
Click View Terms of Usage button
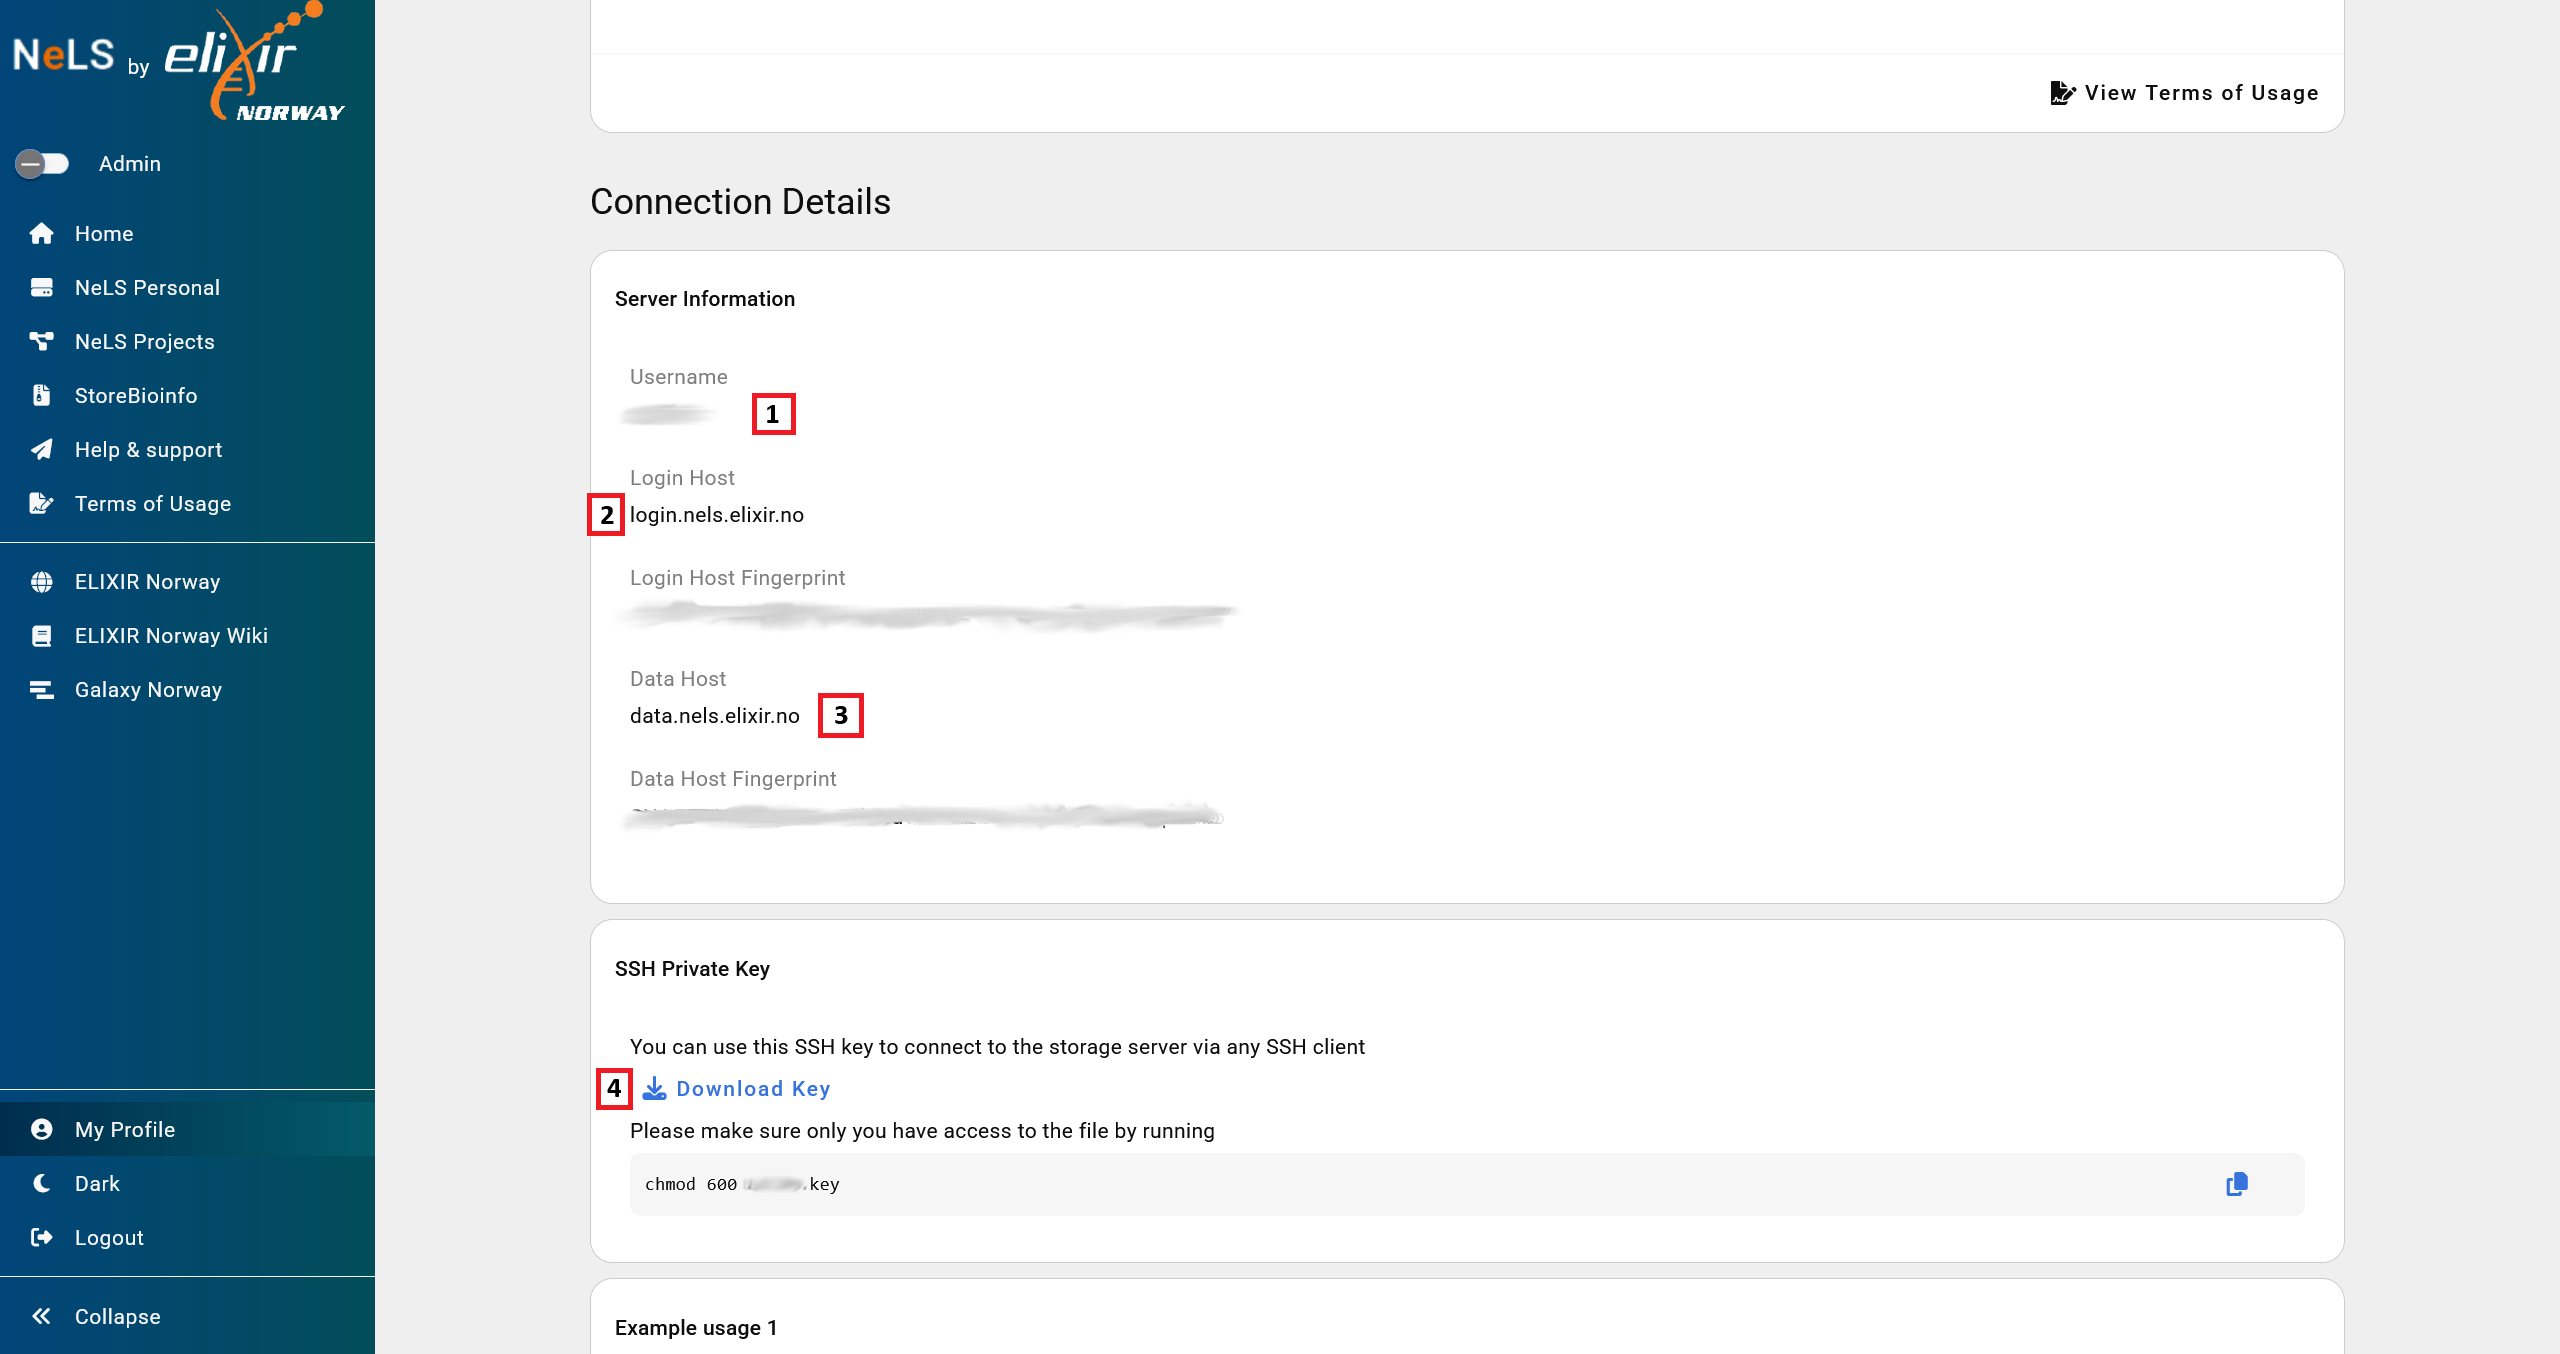(2184, 93)
